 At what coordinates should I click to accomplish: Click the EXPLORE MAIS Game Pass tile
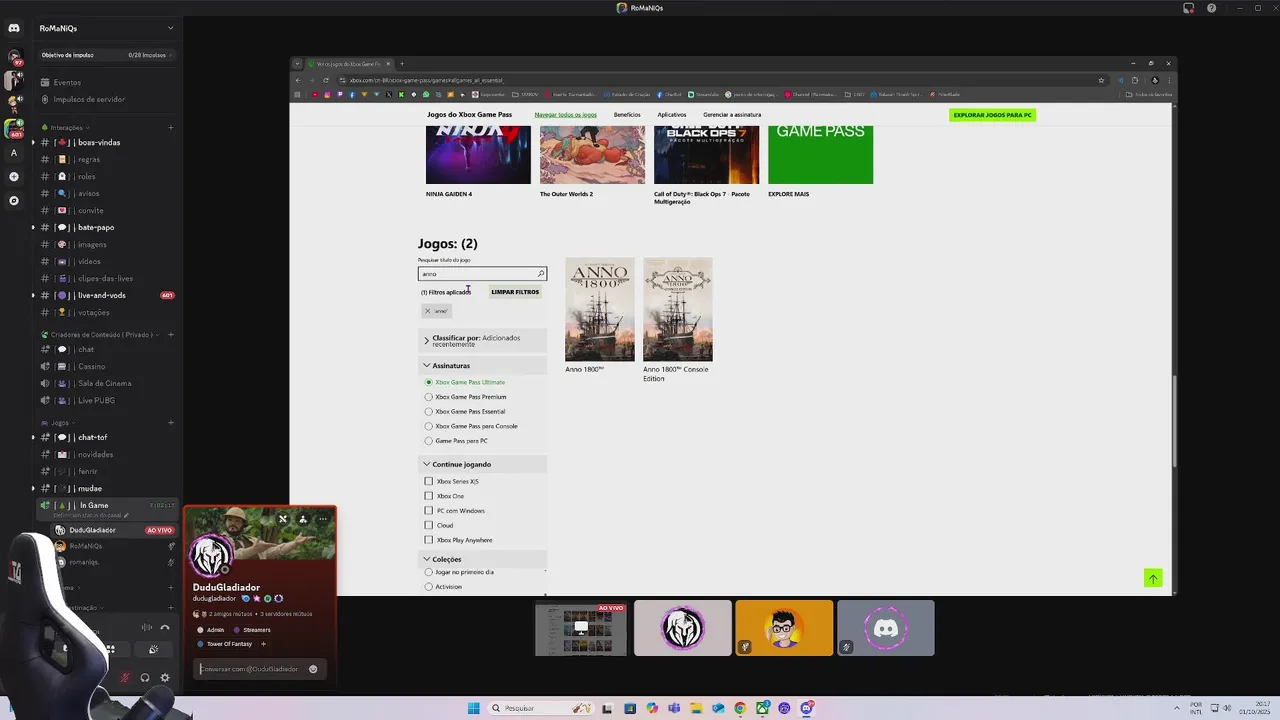coord(820,162)
